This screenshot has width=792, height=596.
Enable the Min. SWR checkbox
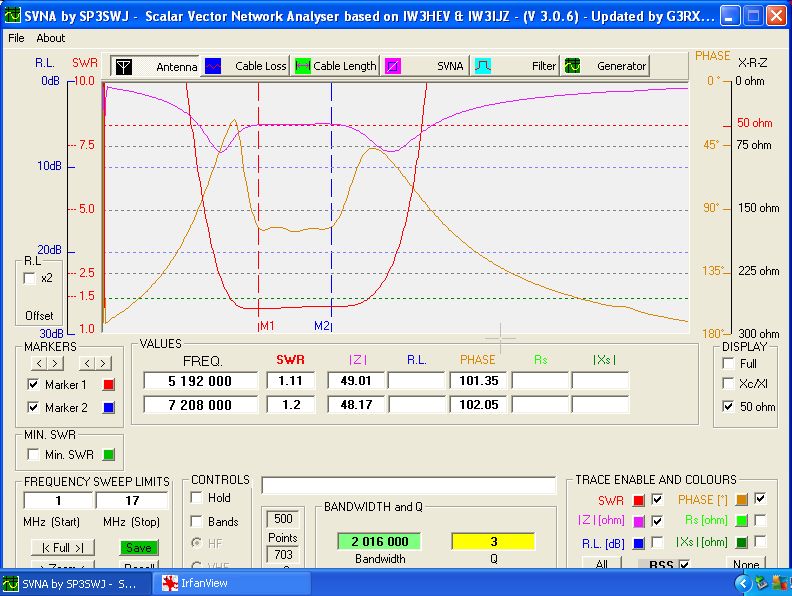[x=34, y=455]
